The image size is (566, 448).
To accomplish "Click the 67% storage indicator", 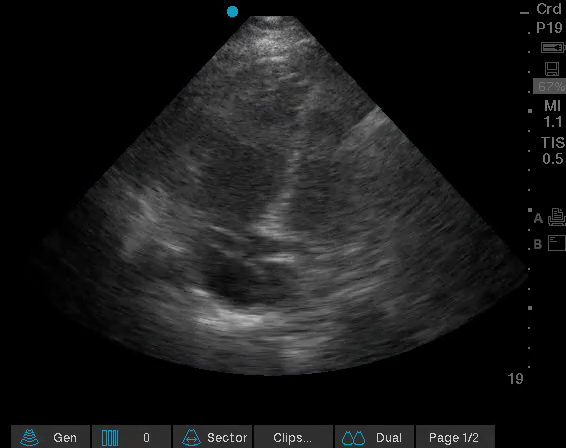I will click(549, 87).
